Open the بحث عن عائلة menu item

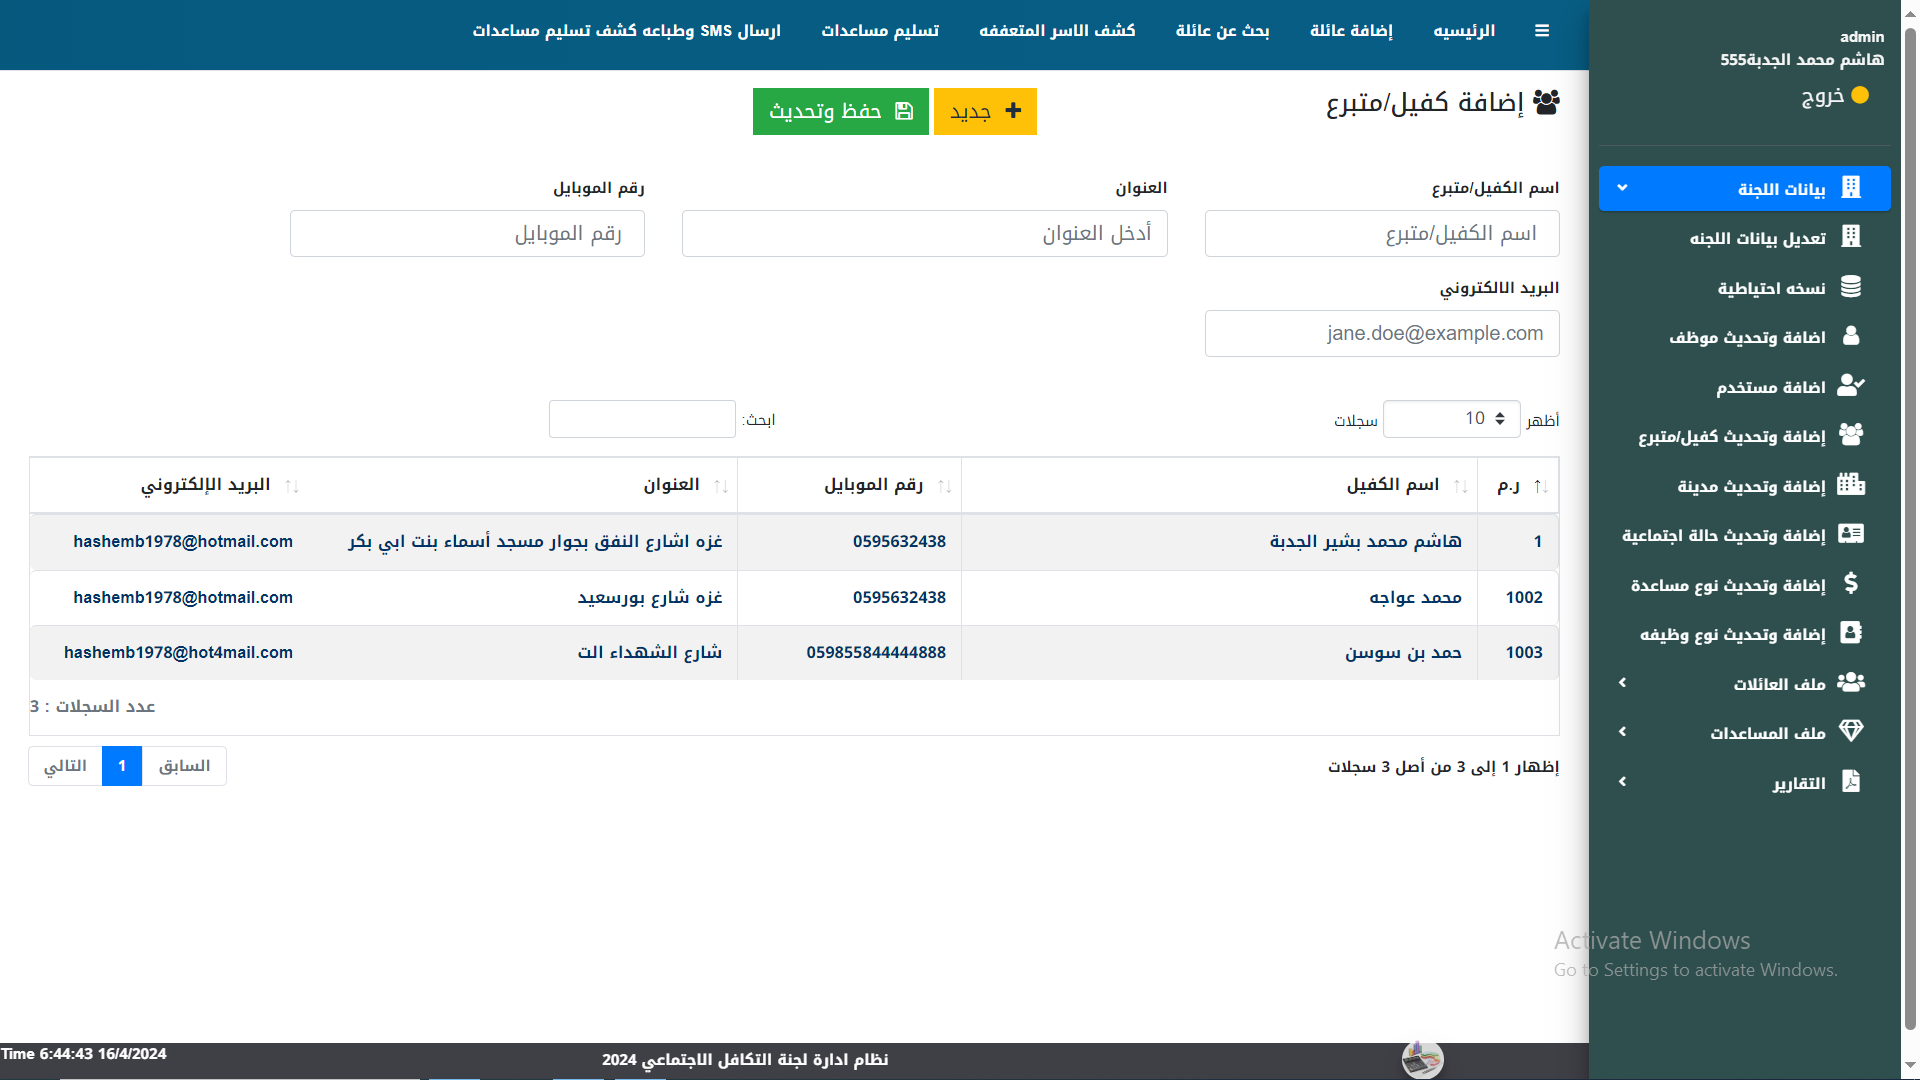pyautogui.click(x=1221, y=30)
